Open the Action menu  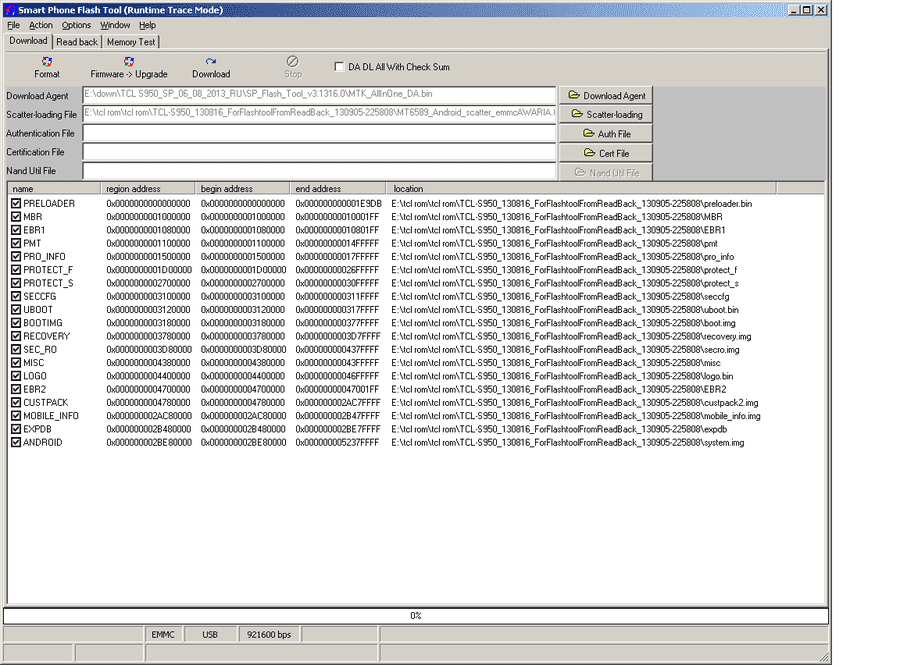41,25
